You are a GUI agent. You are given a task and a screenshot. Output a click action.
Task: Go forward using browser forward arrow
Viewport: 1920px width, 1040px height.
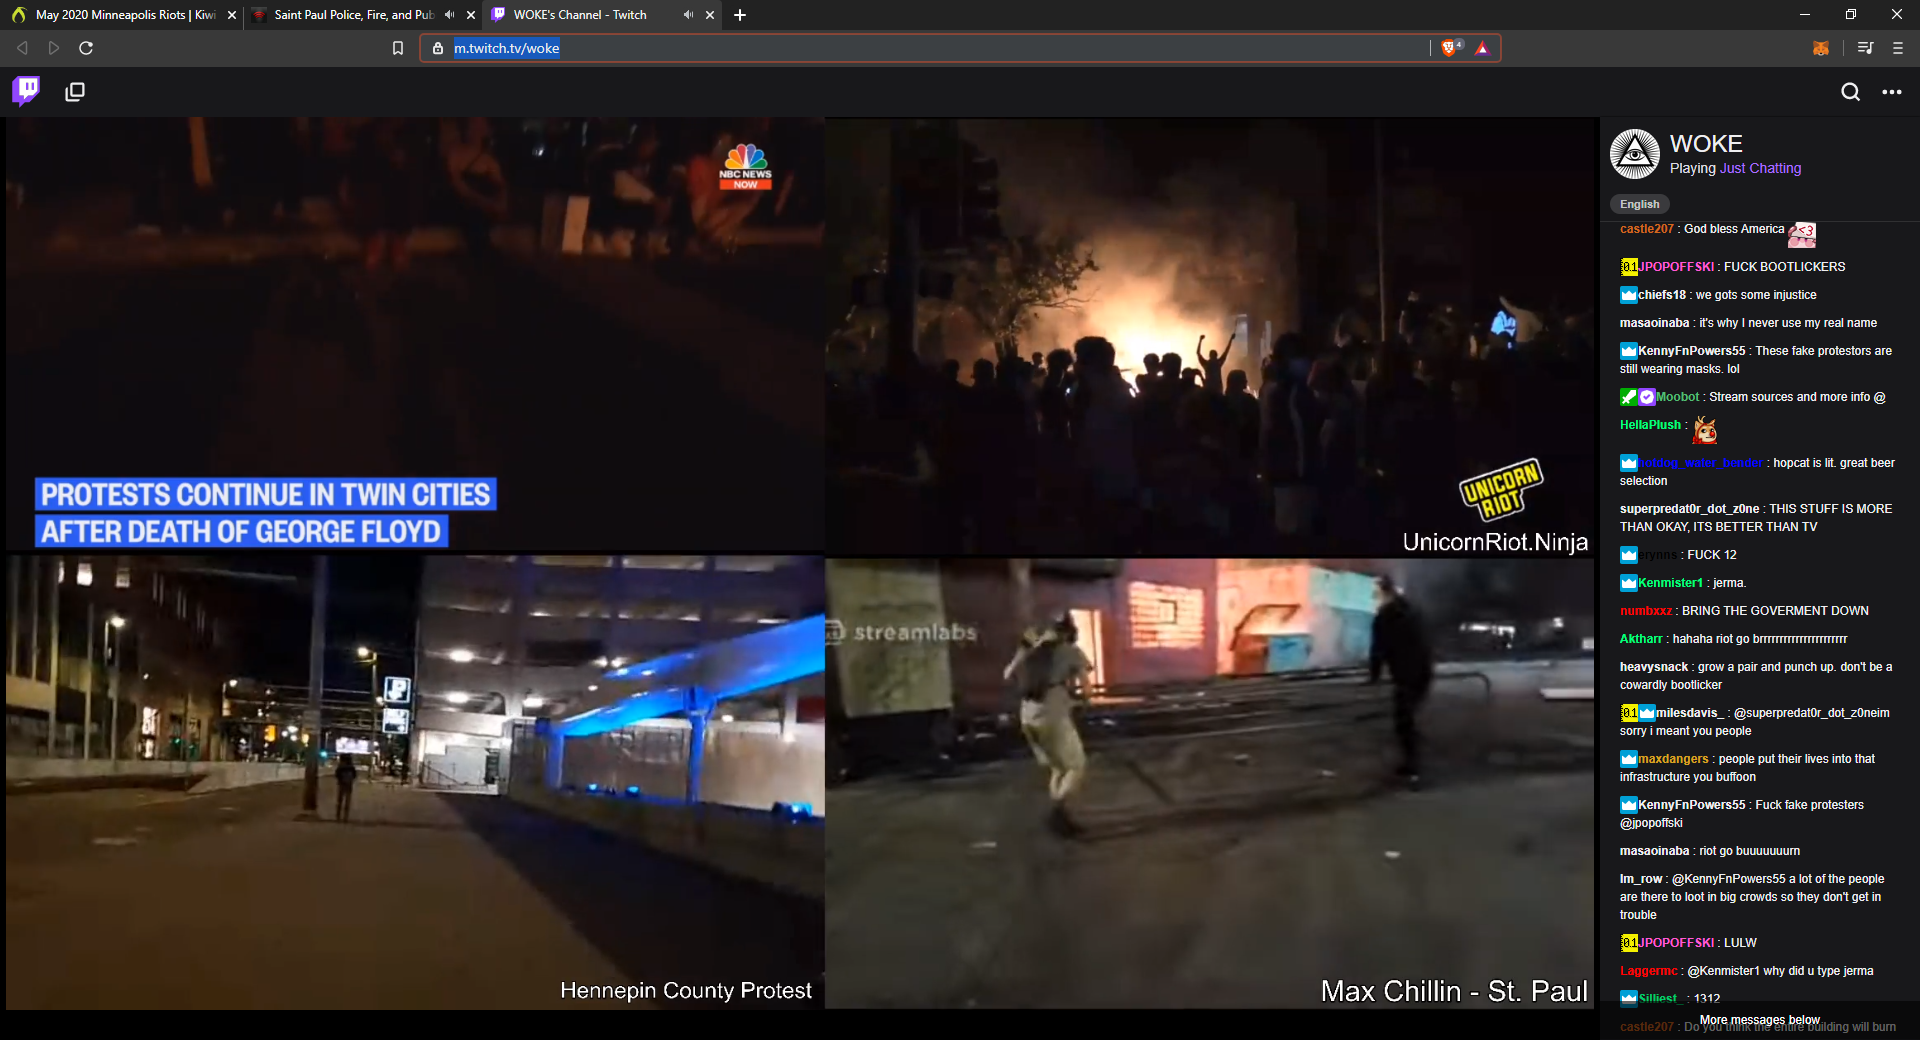click(x=54, y=48)
